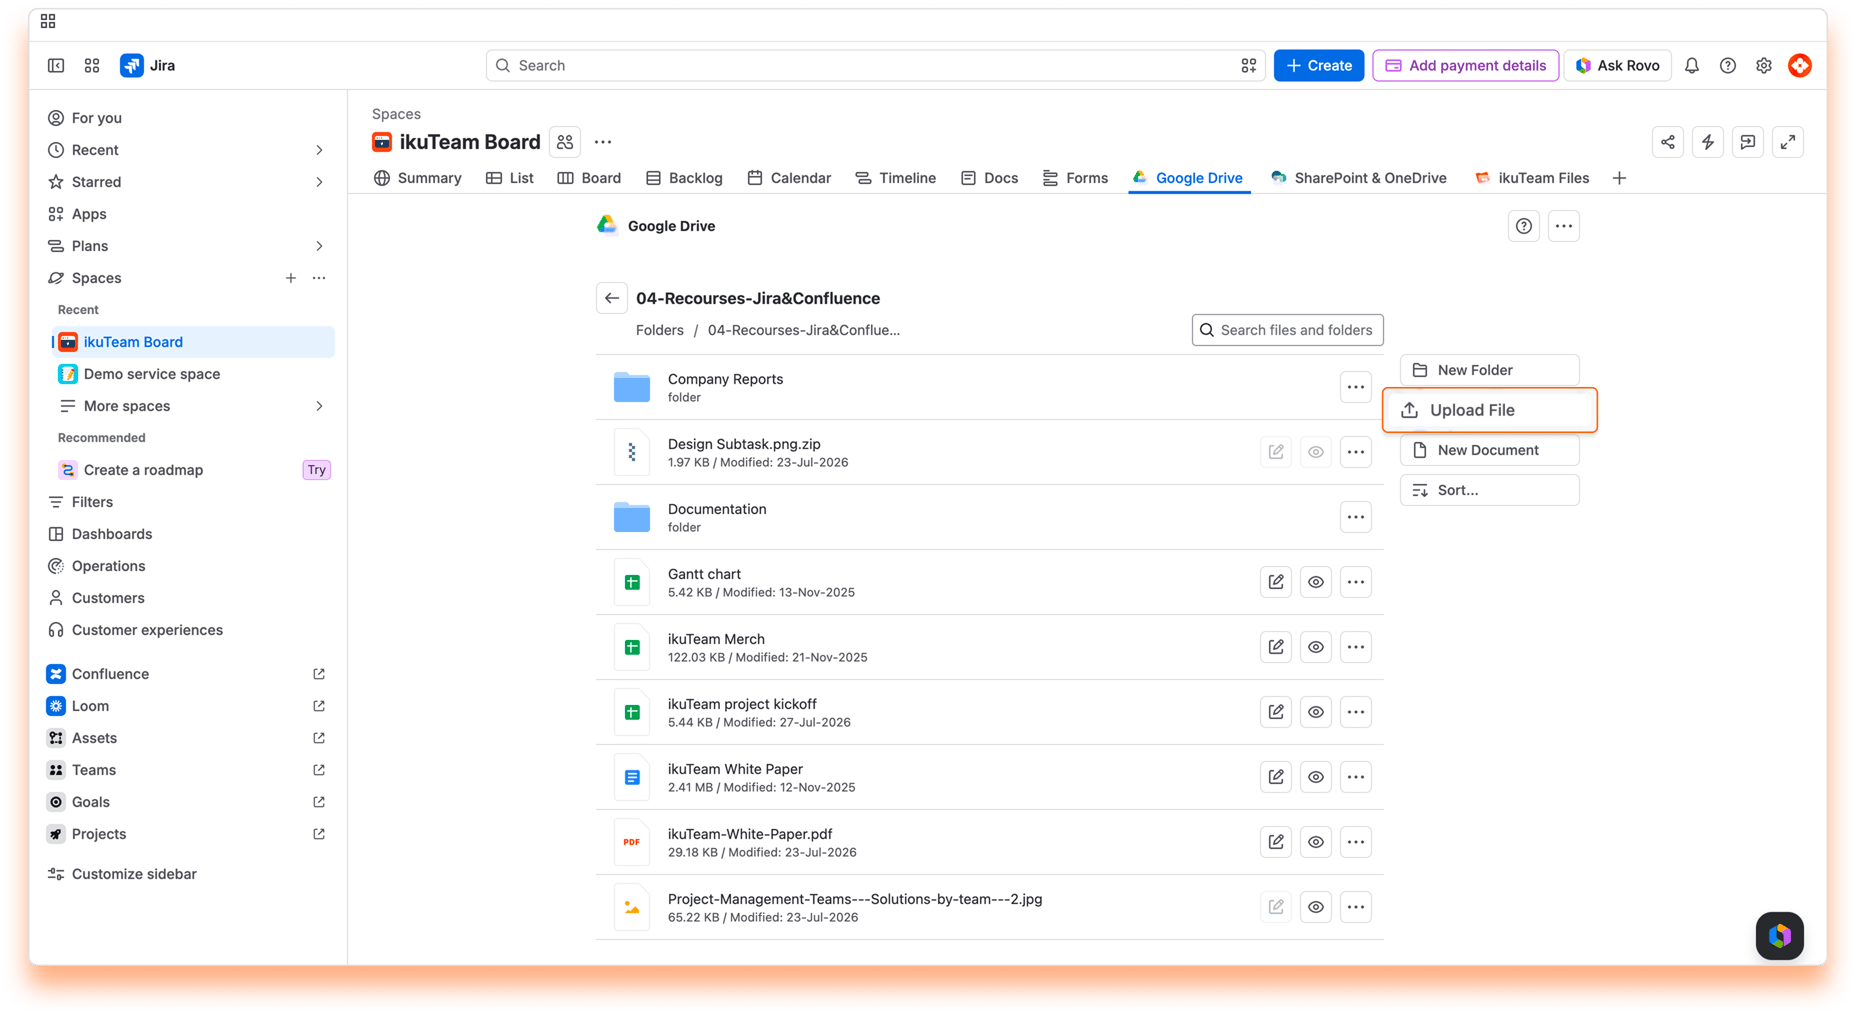Click the Search files and folders field
The height and width of the screenshot is (1014, 1856).
[1288, 330]
